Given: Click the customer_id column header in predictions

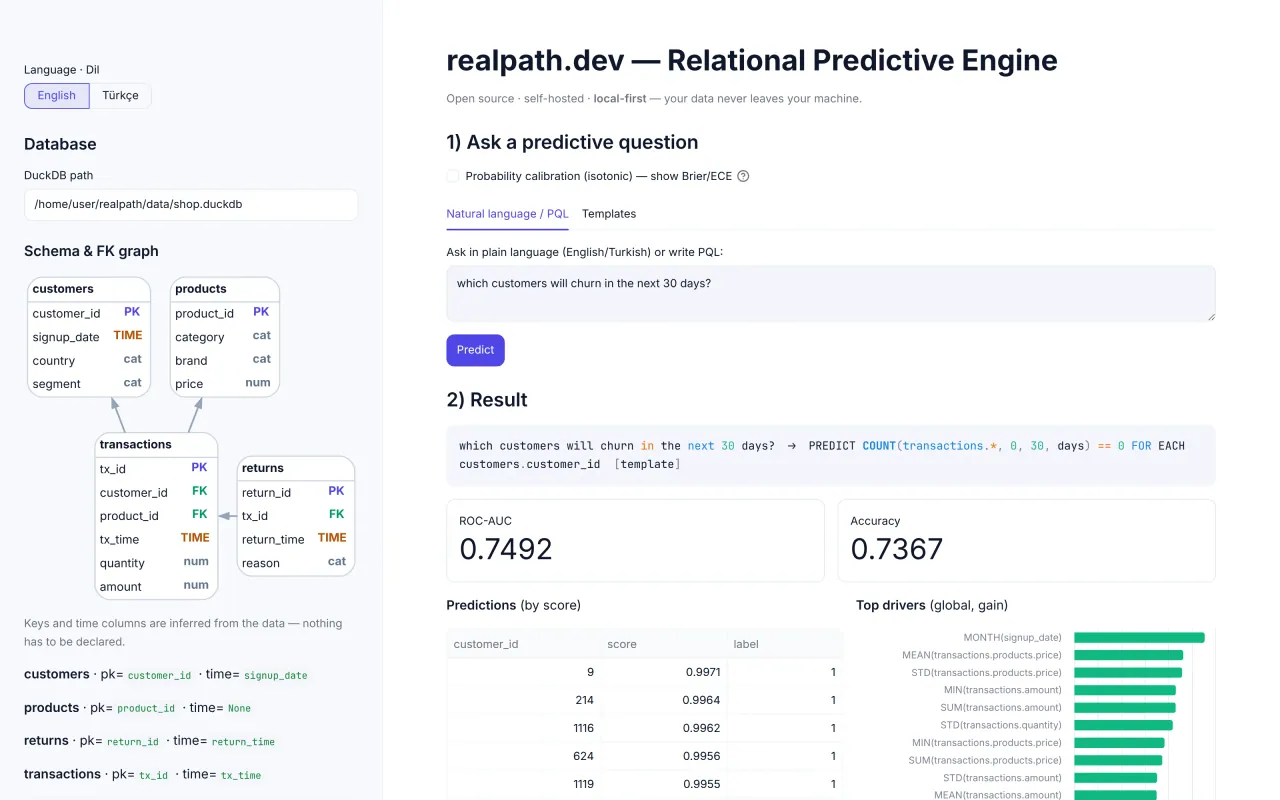Looking at the screenshot, I should [524, 644].
